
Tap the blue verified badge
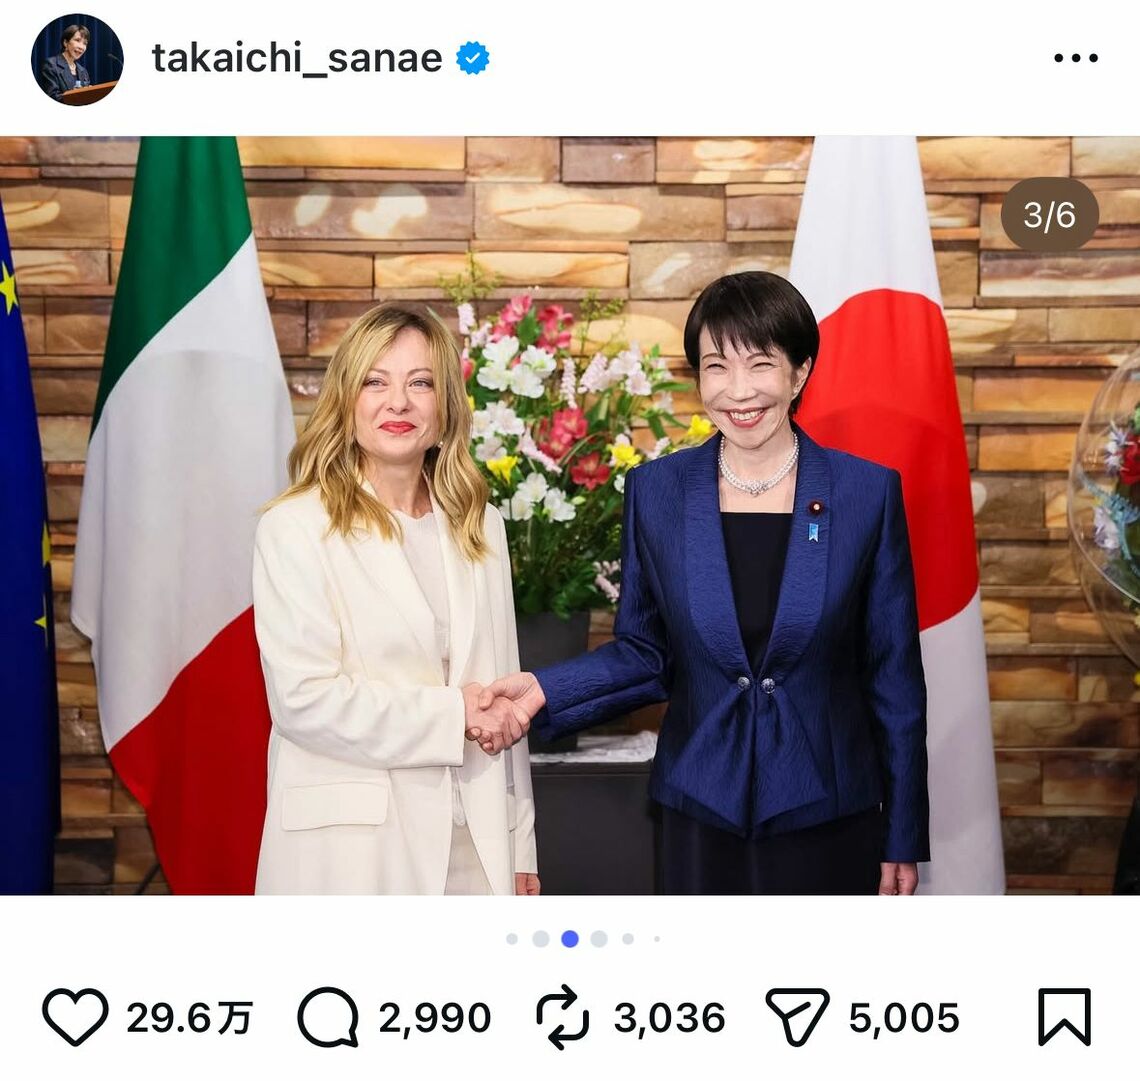(473, 59)
